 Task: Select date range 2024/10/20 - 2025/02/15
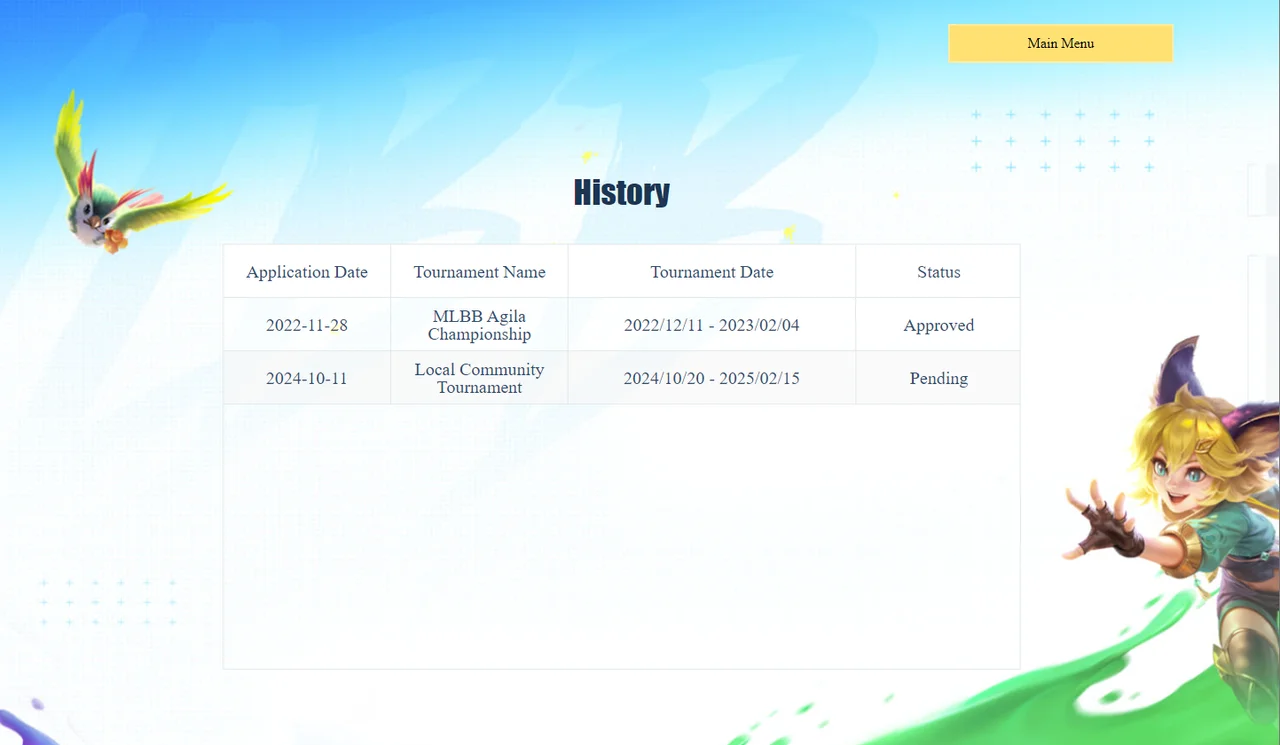(711, 378)
